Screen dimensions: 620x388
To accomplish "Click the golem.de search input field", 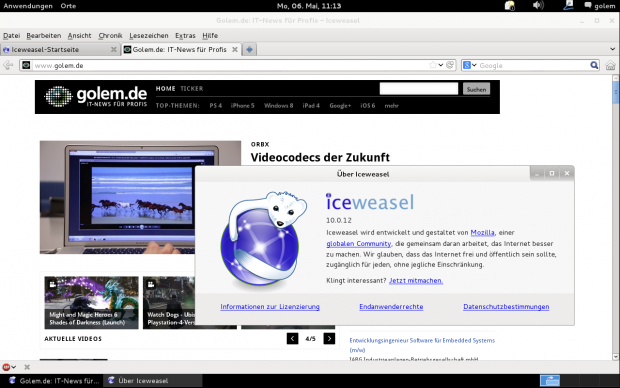I will coord(419,89).
